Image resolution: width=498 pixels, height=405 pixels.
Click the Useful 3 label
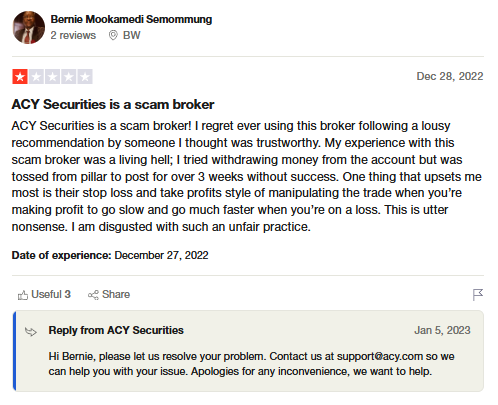(51, 294)
